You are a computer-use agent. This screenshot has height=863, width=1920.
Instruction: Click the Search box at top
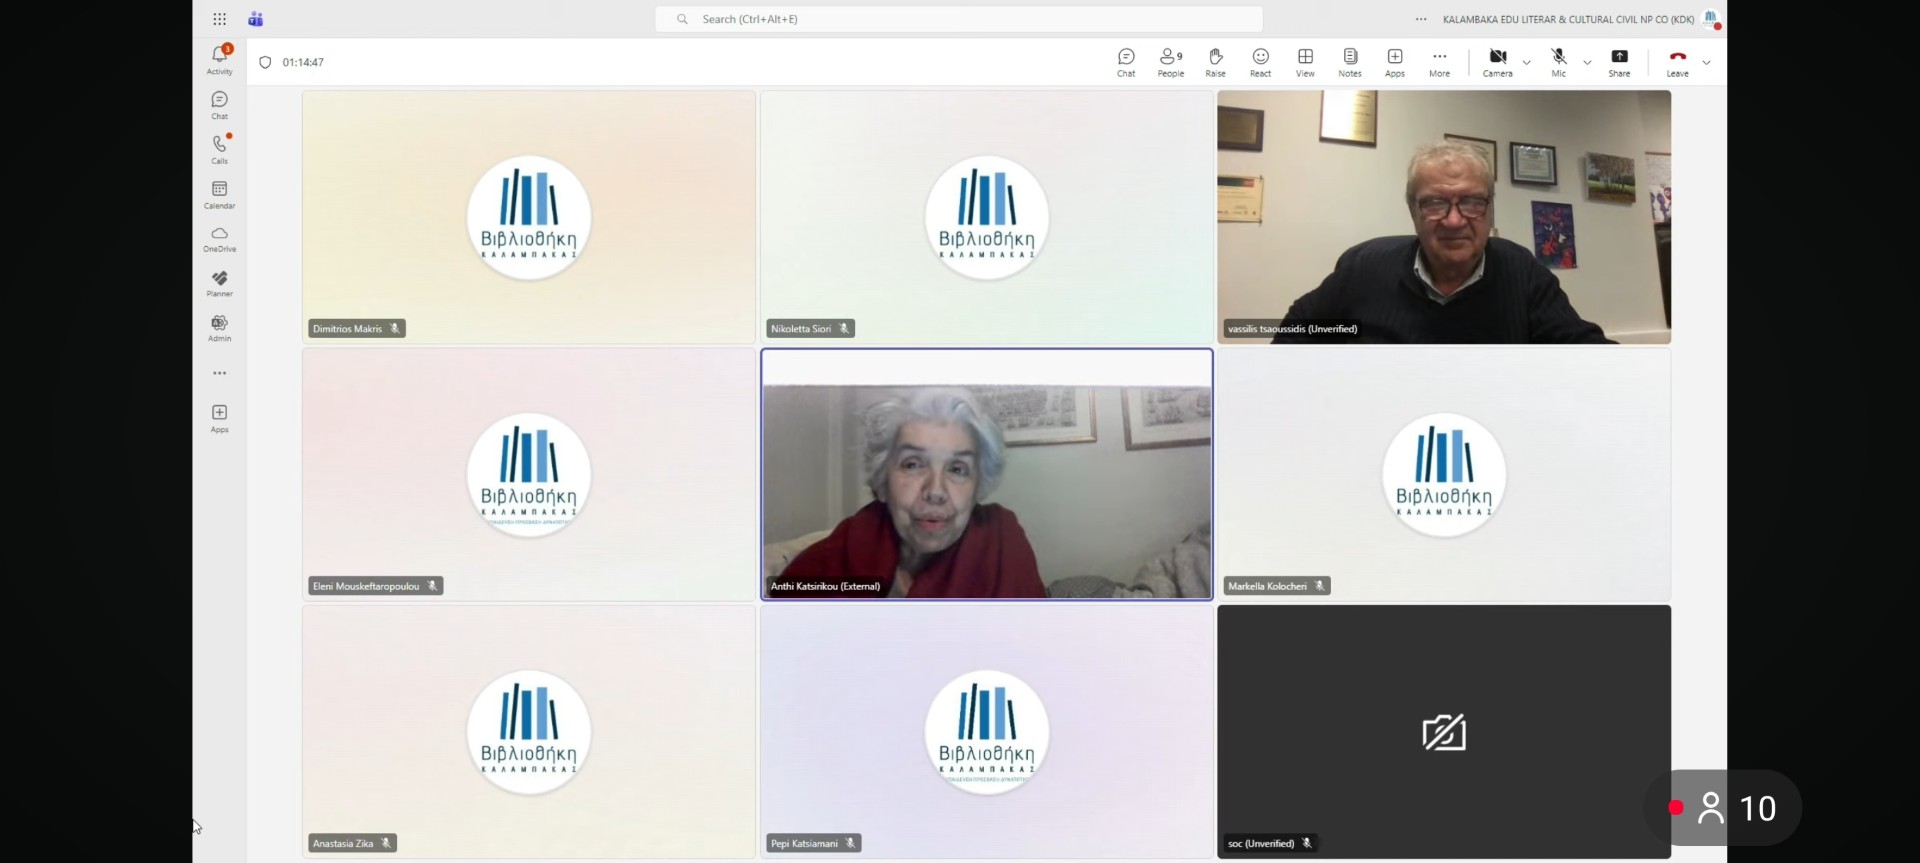pos(958,19)
